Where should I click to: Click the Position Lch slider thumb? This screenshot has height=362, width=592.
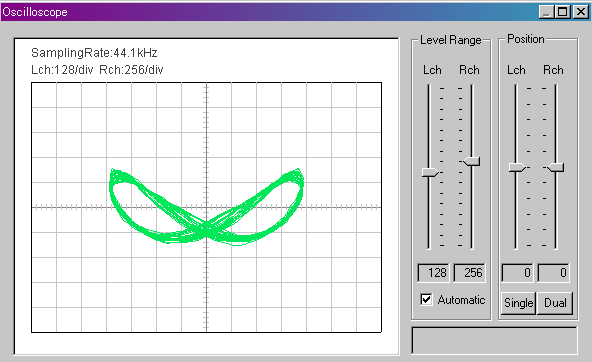pos(517,167)
